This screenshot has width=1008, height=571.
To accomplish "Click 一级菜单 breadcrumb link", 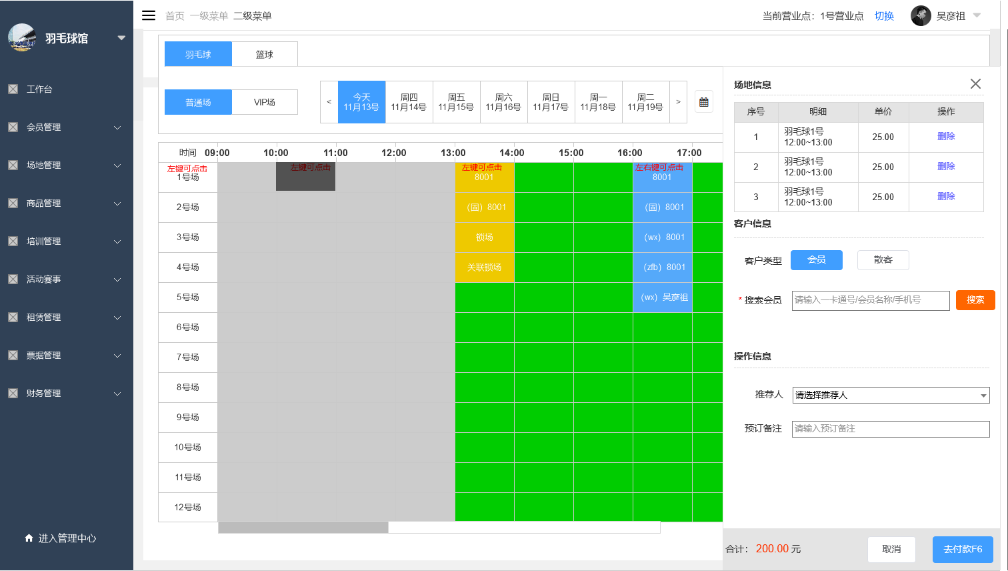I will point(209,16).
